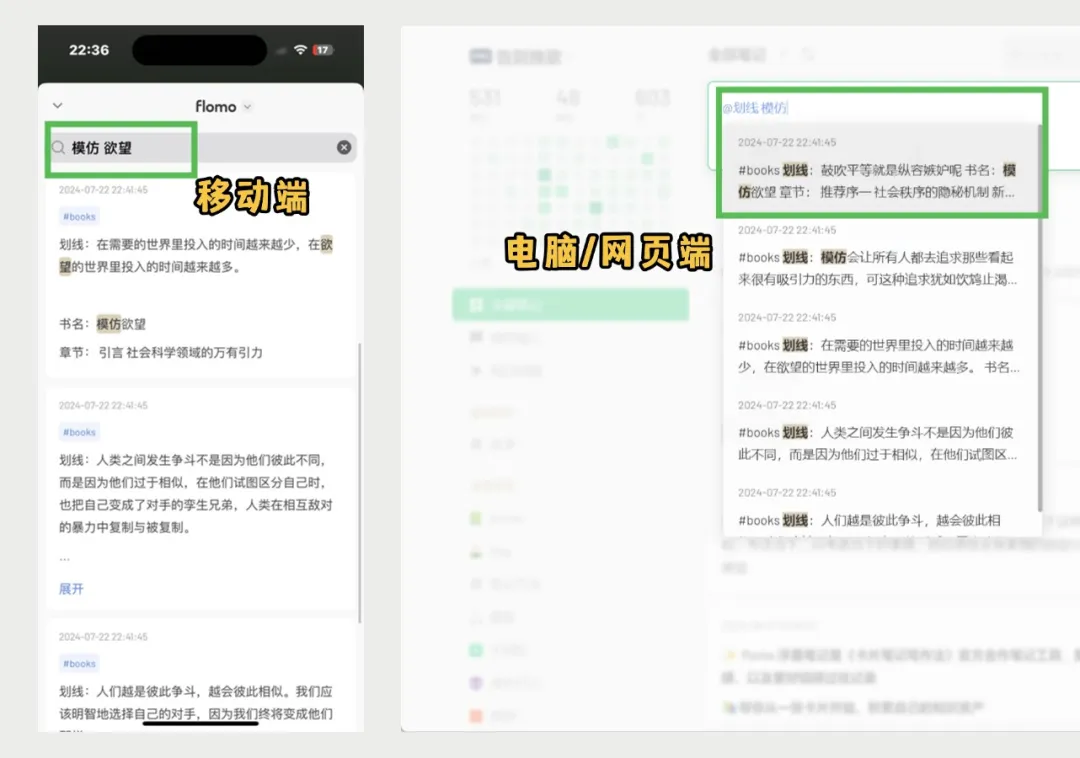
Task: Clear the mobile search text with X button
Action: coord(344,147)
